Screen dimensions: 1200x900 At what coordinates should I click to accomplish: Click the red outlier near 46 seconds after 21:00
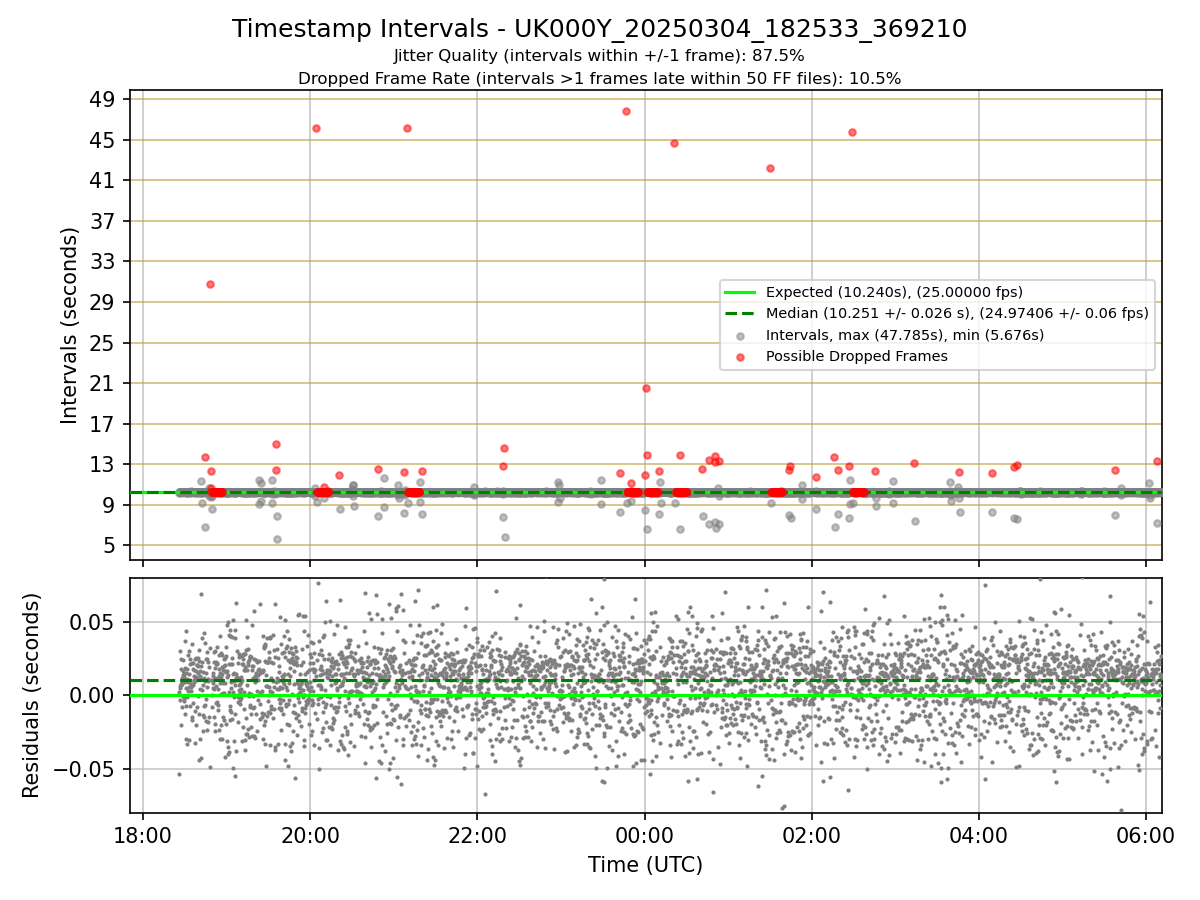pyautogui.click(x=407, y=128)
